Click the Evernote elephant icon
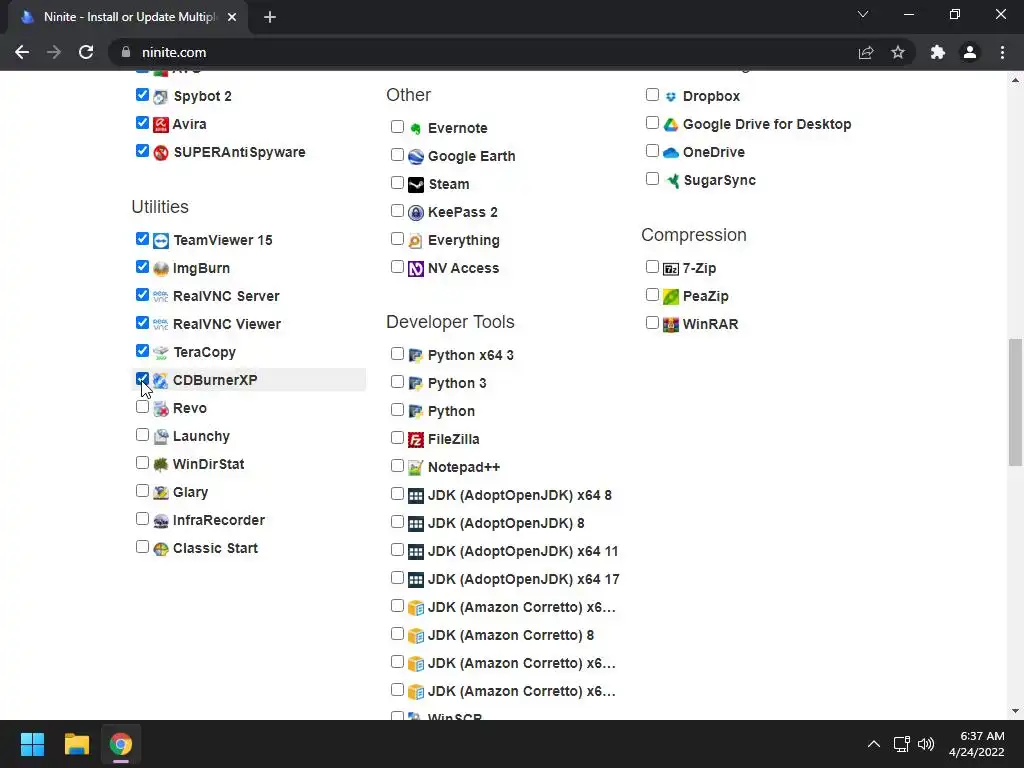 point(416,129)
